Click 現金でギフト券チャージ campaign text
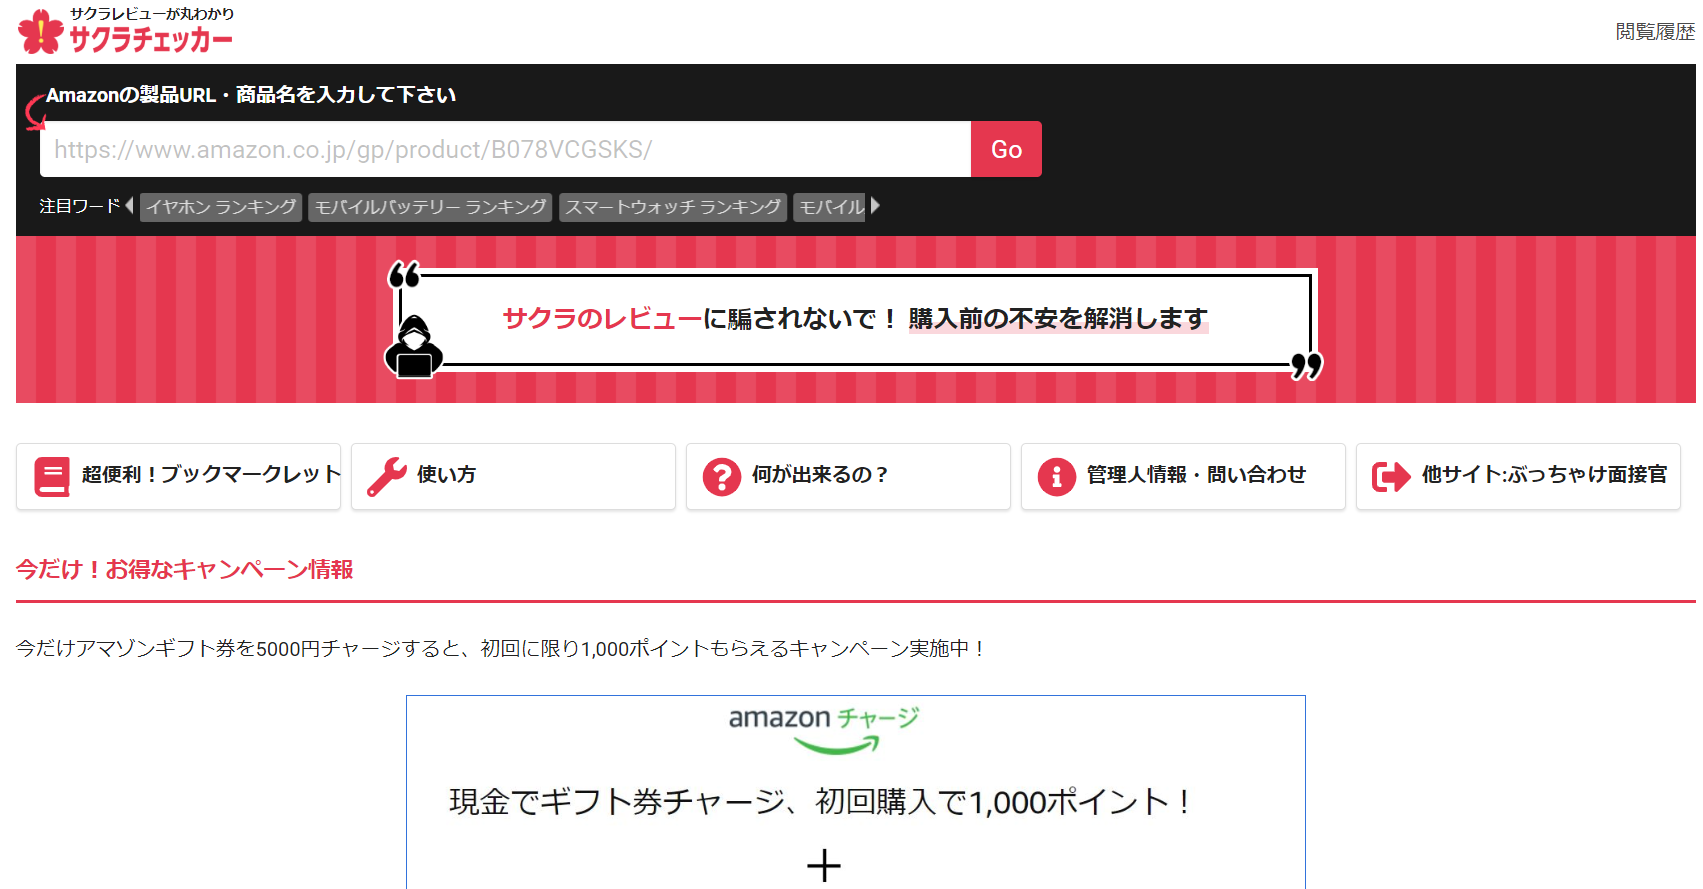Image resolution: width=1703 pixels, height=889 pixels. click(819, 801)
